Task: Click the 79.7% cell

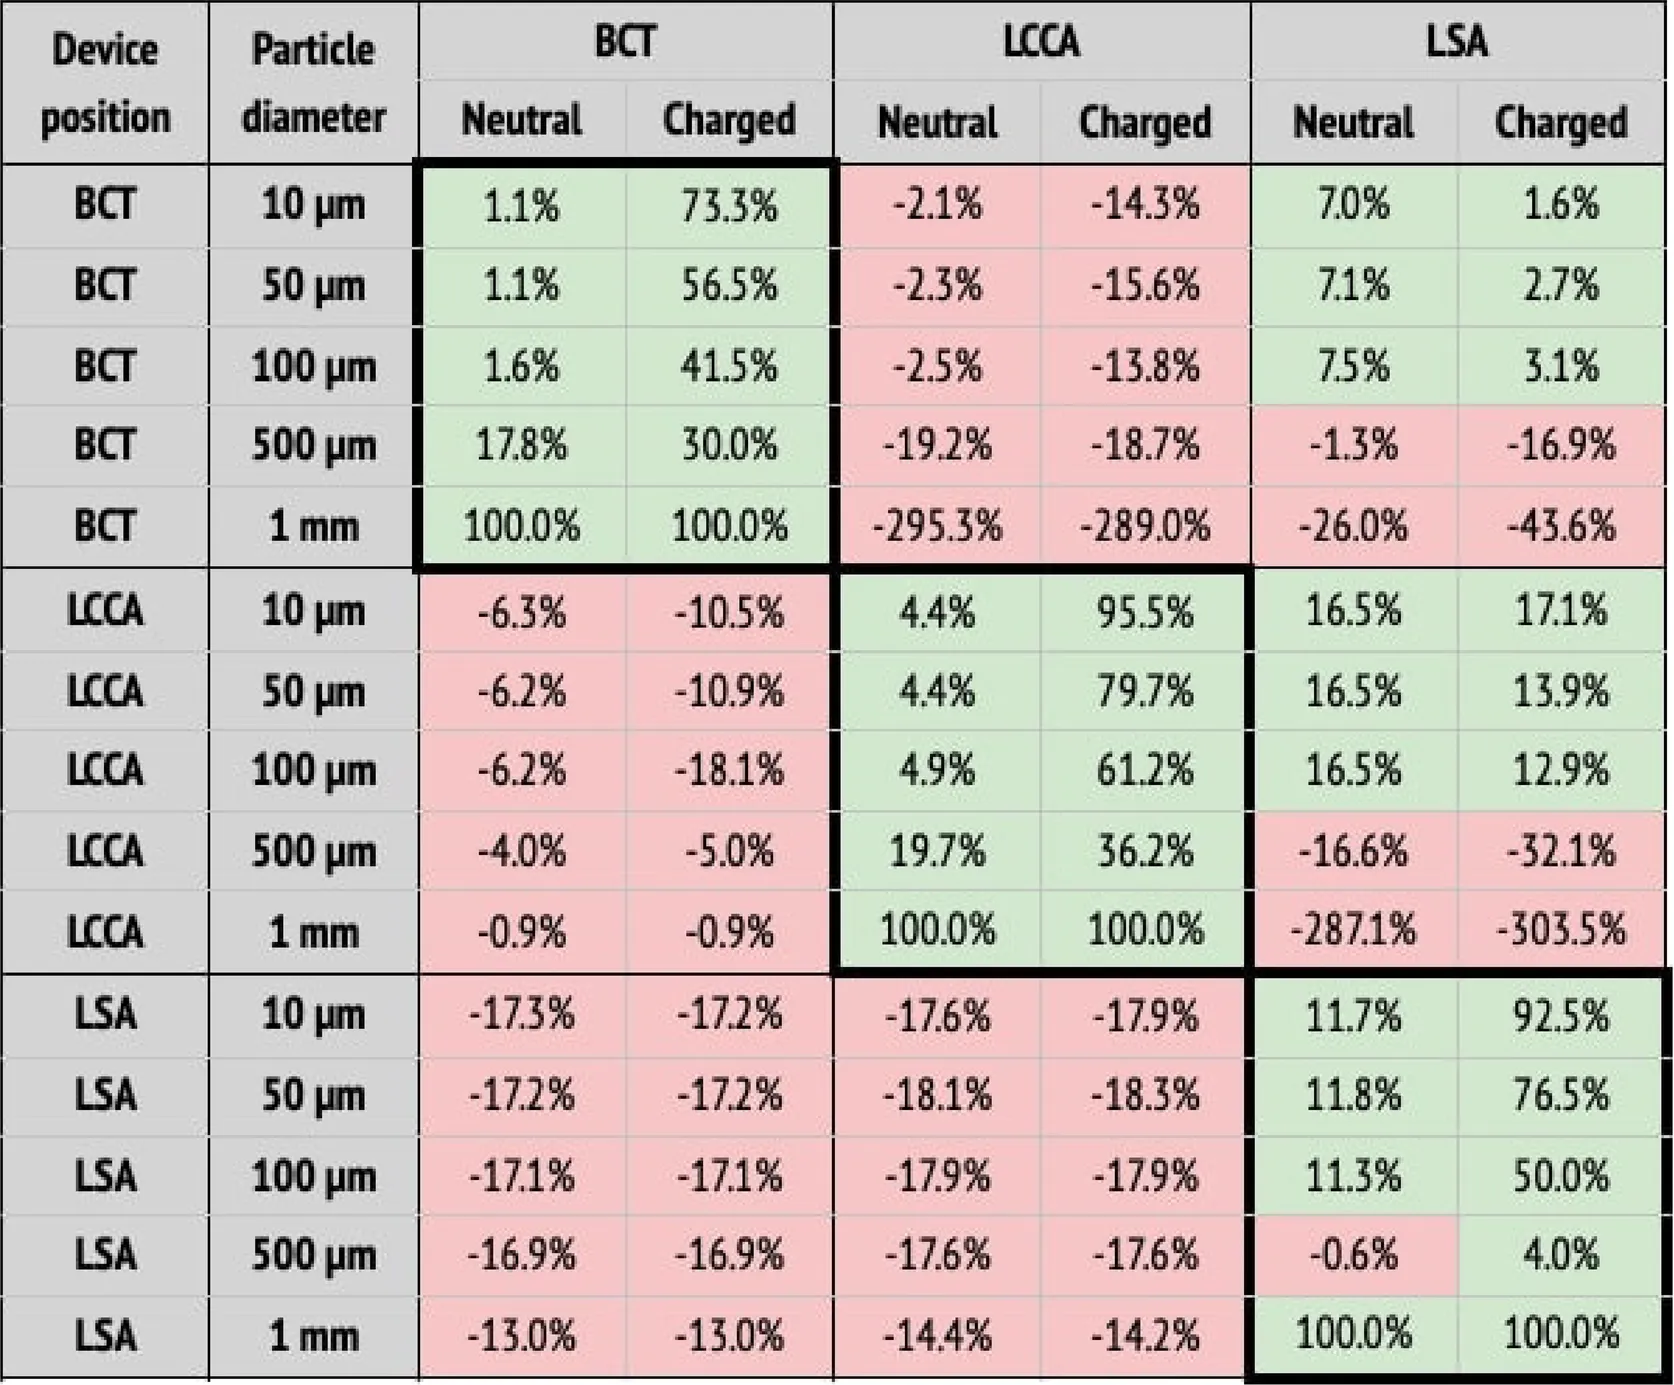Action: click(1145, 691)
